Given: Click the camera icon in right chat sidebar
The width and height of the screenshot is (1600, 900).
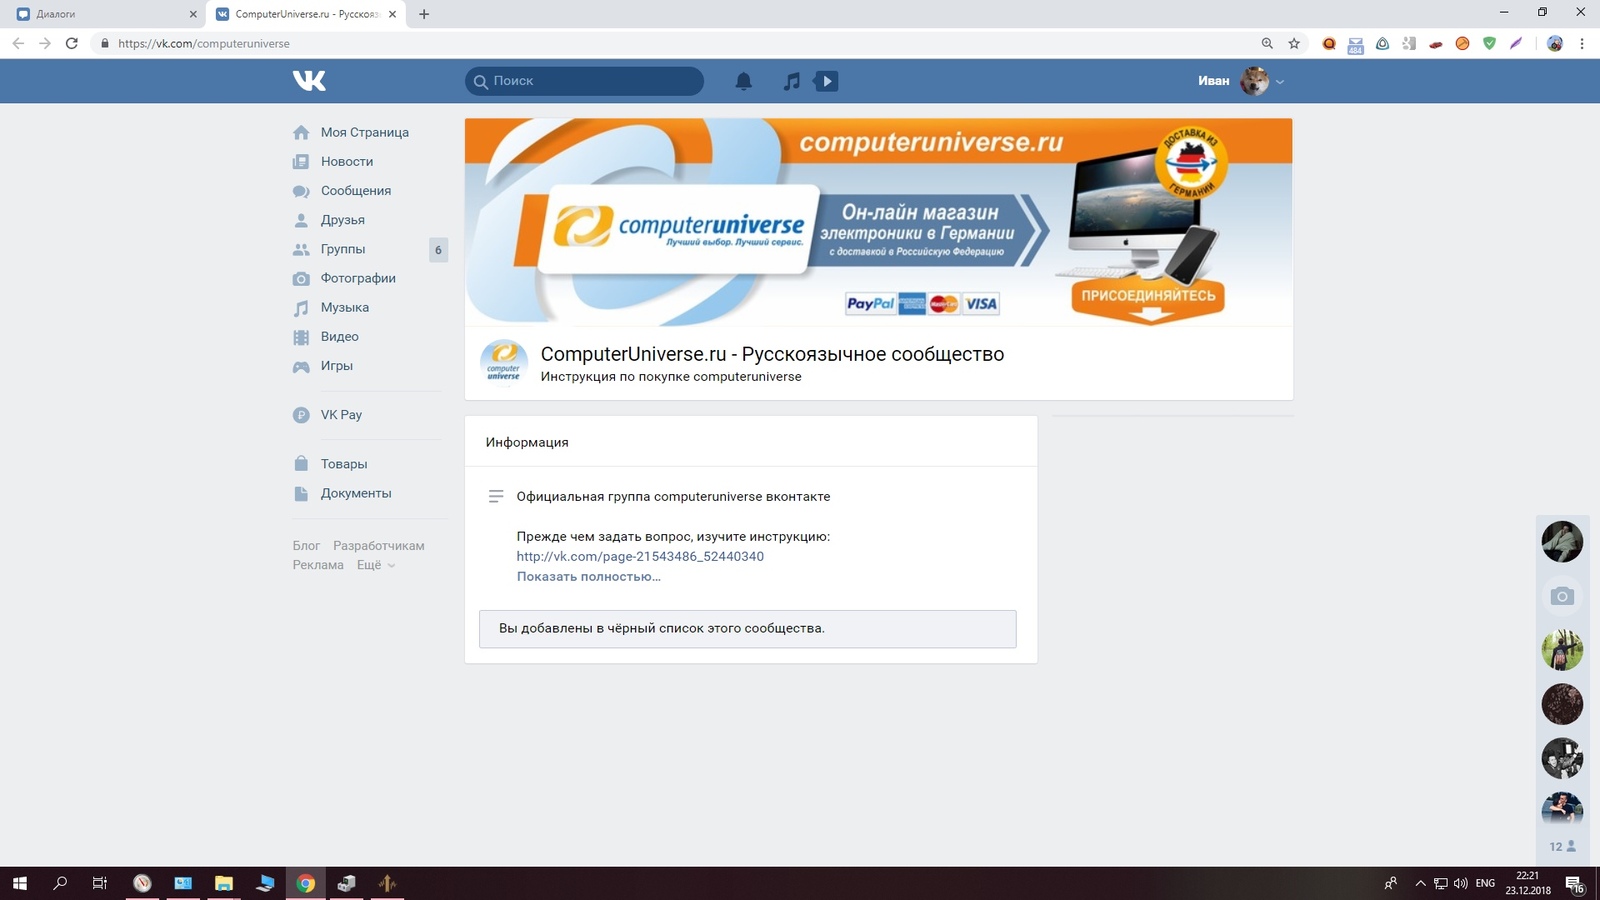Looking at the screenshot, I should 1562,596.
